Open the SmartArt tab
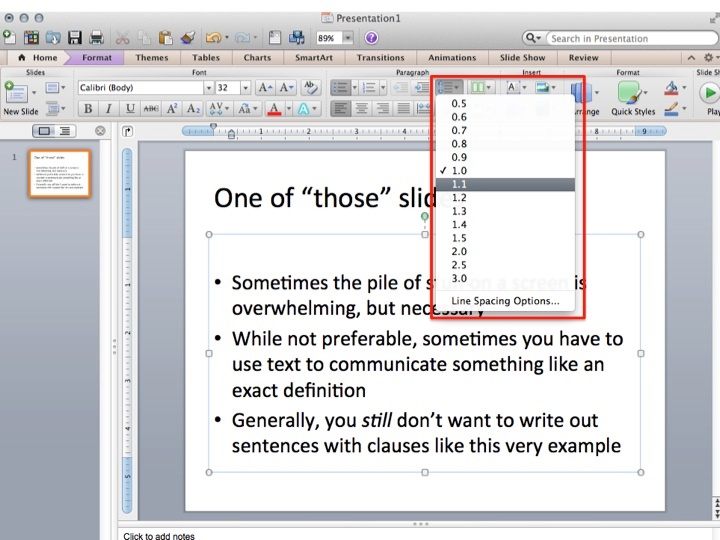Viewport: 720px width, 540px height. 314,57
